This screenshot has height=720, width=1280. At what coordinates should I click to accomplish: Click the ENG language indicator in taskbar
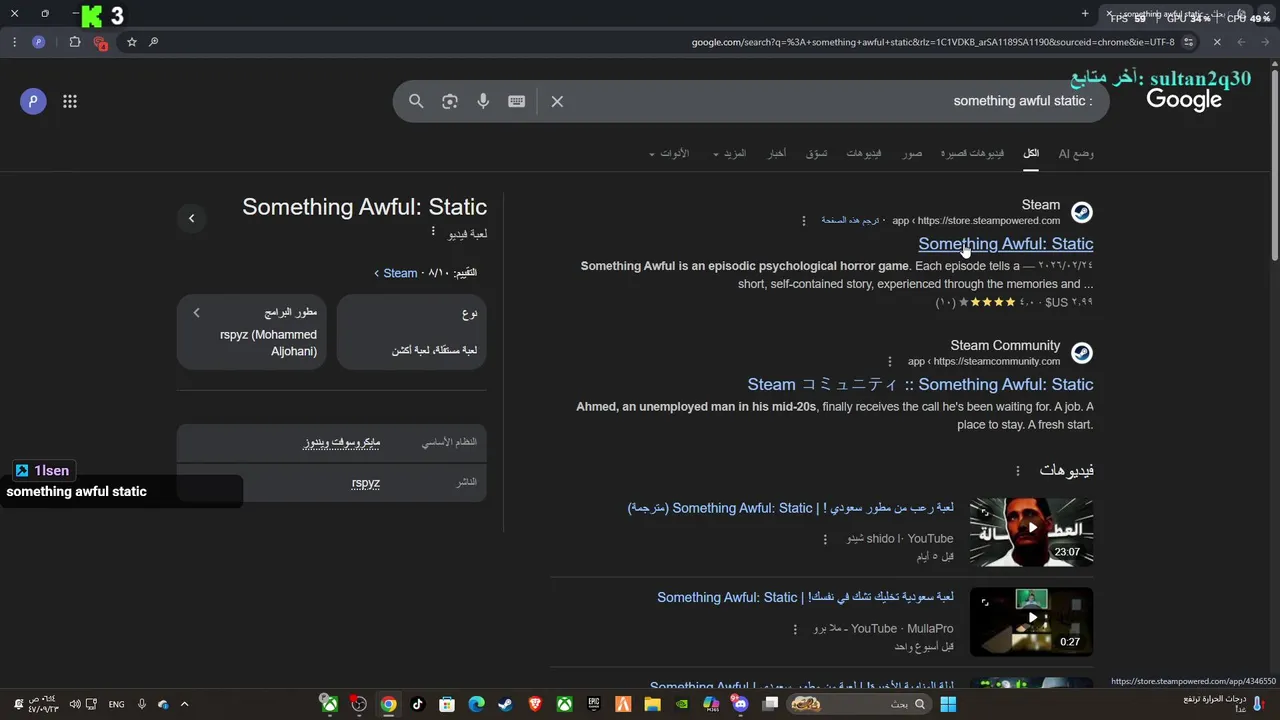coord(116,704)
